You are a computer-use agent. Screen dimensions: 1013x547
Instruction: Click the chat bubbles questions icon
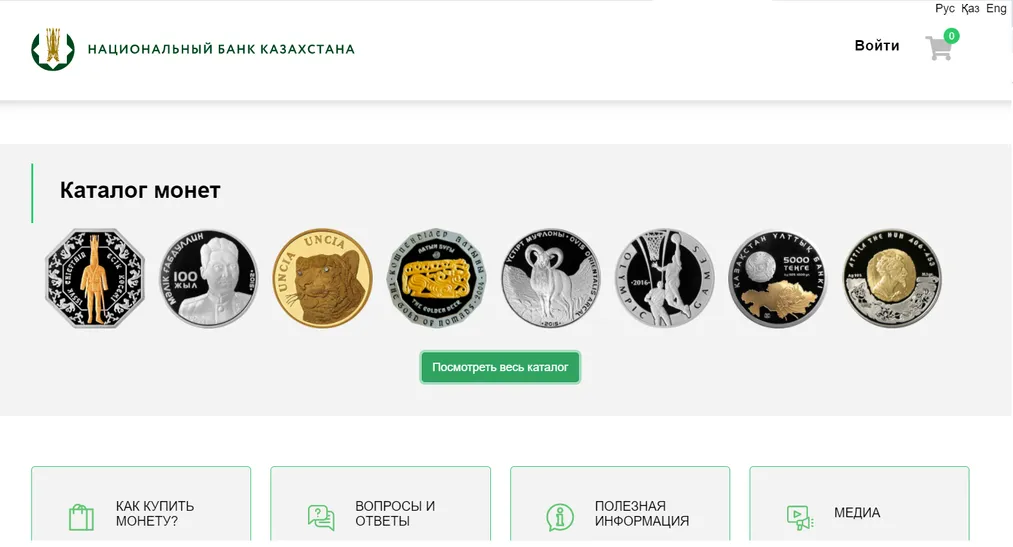(x=321, y=516)
